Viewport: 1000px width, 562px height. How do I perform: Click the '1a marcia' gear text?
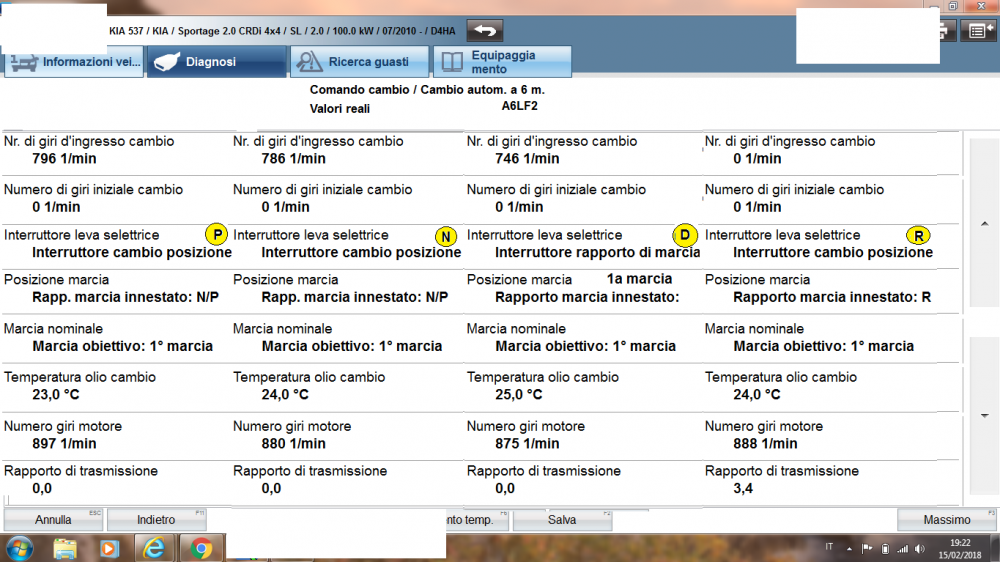(x=639, y=279)
